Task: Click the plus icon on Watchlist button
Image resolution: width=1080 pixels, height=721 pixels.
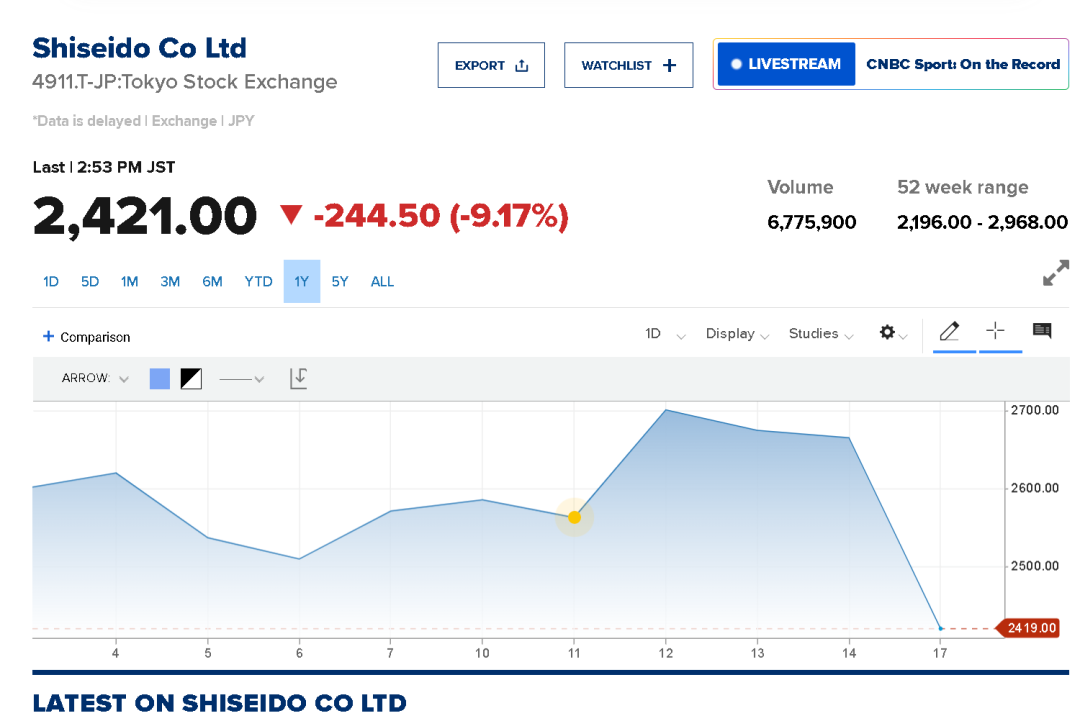Action: point(670,66)
